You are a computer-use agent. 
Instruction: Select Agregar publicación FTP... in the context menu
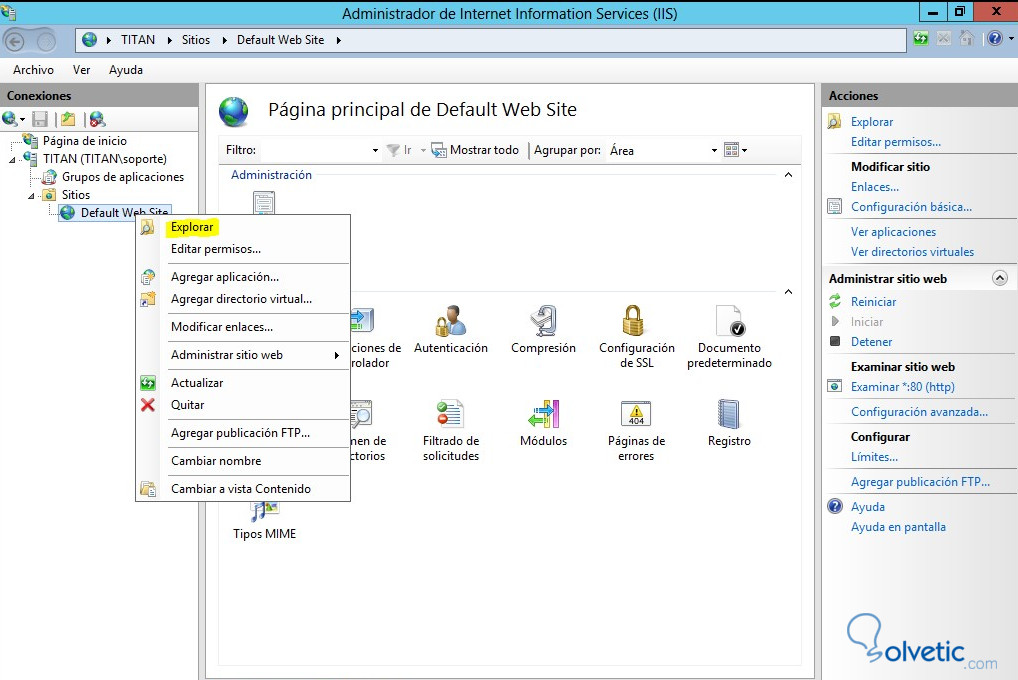pos(240,433)
